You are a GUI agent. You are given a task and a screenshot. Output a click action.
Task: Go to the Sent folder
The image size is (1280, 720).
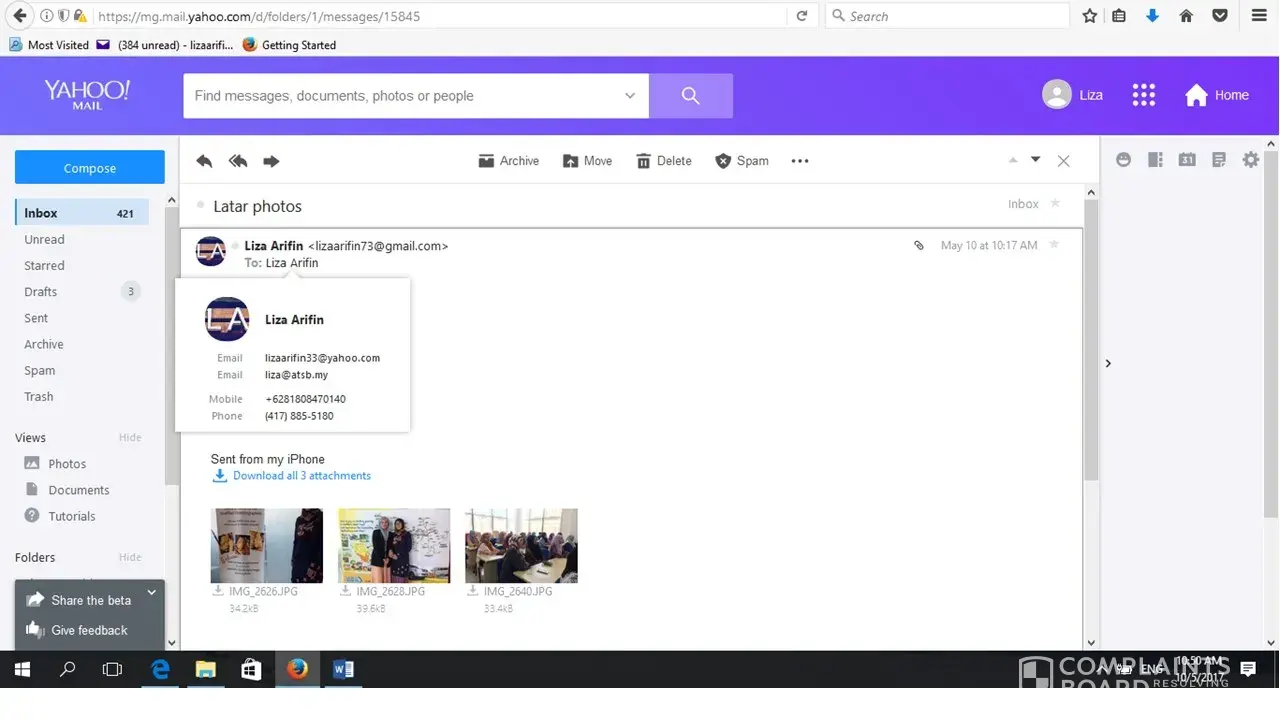pos(36,318)
